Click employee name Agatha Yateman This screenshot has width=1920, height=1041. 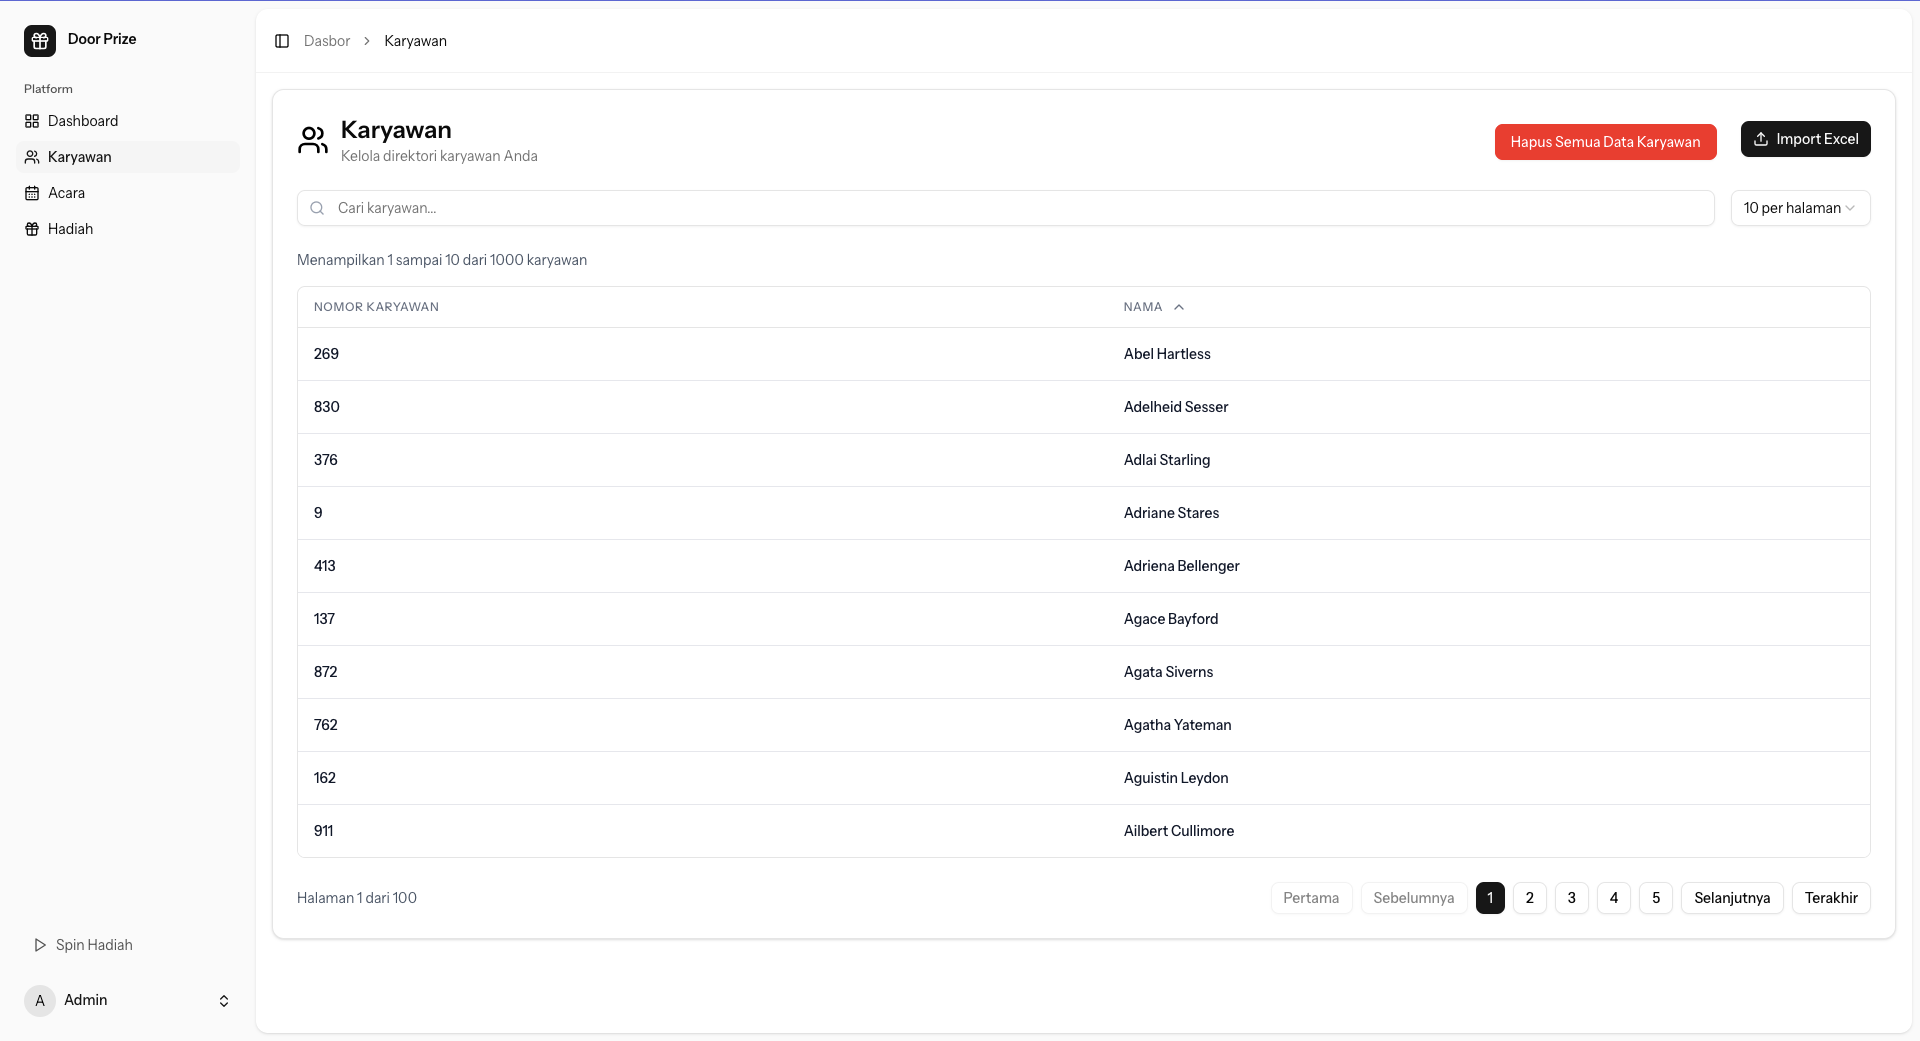click(1177, 725)
